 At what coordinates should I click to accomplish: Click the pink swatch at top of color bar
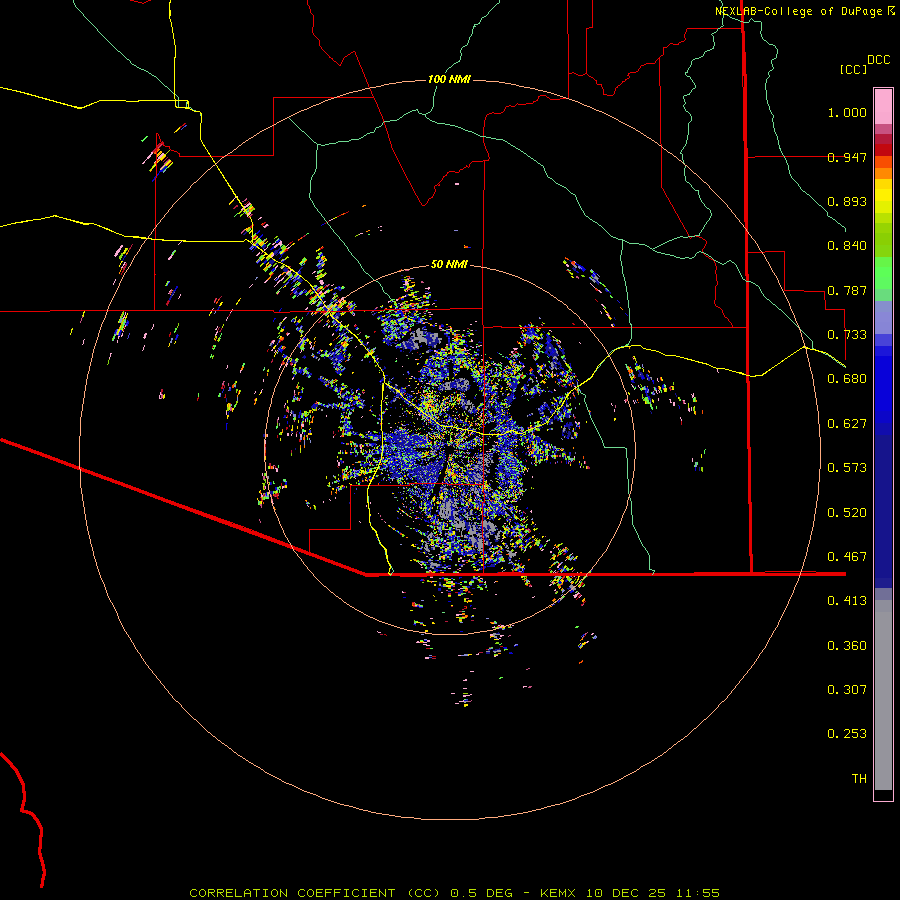[883, 107]
